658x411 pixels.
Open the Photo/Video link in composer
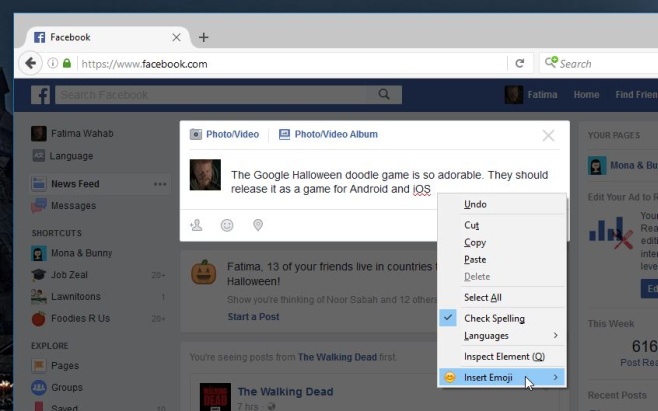pos(232,134)
